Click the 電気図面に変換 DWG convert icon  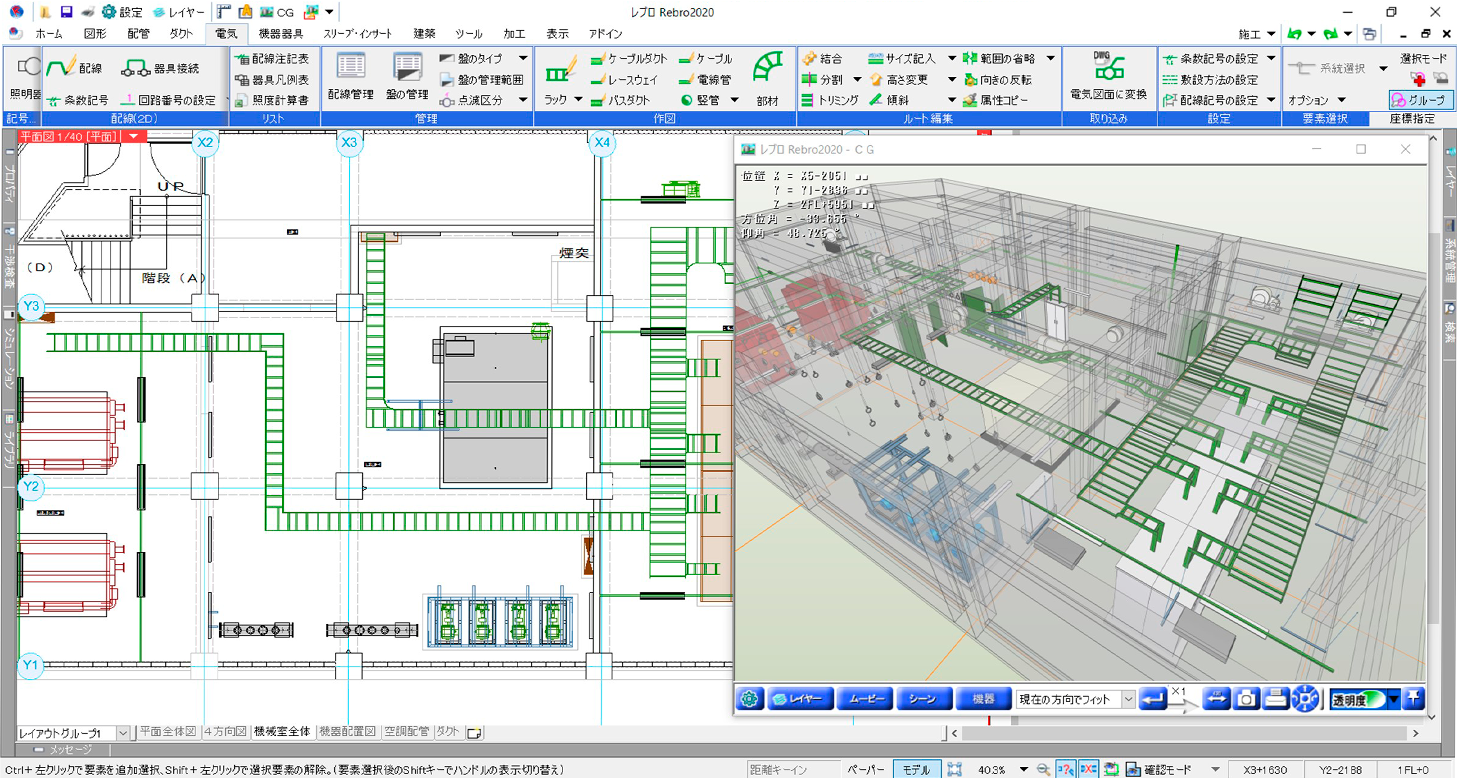click(1108, 76)
